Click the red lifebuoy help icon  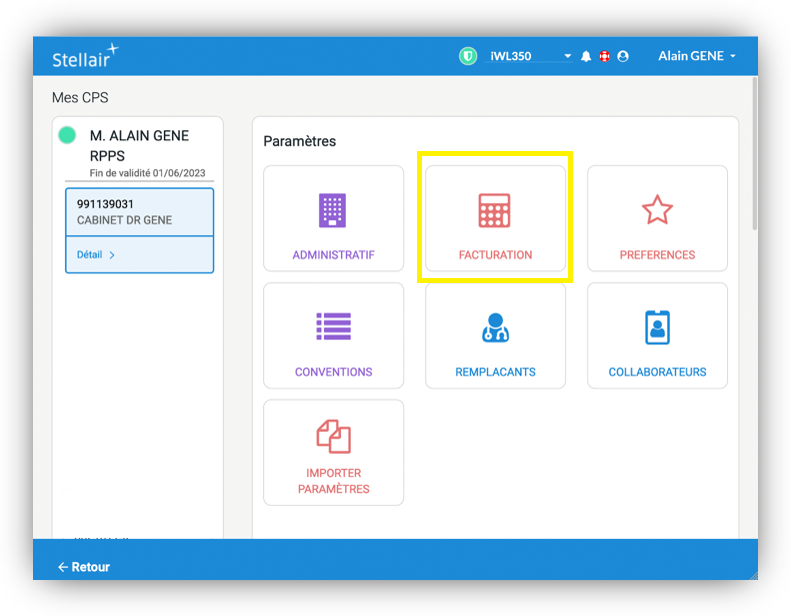tap(604, 57)
